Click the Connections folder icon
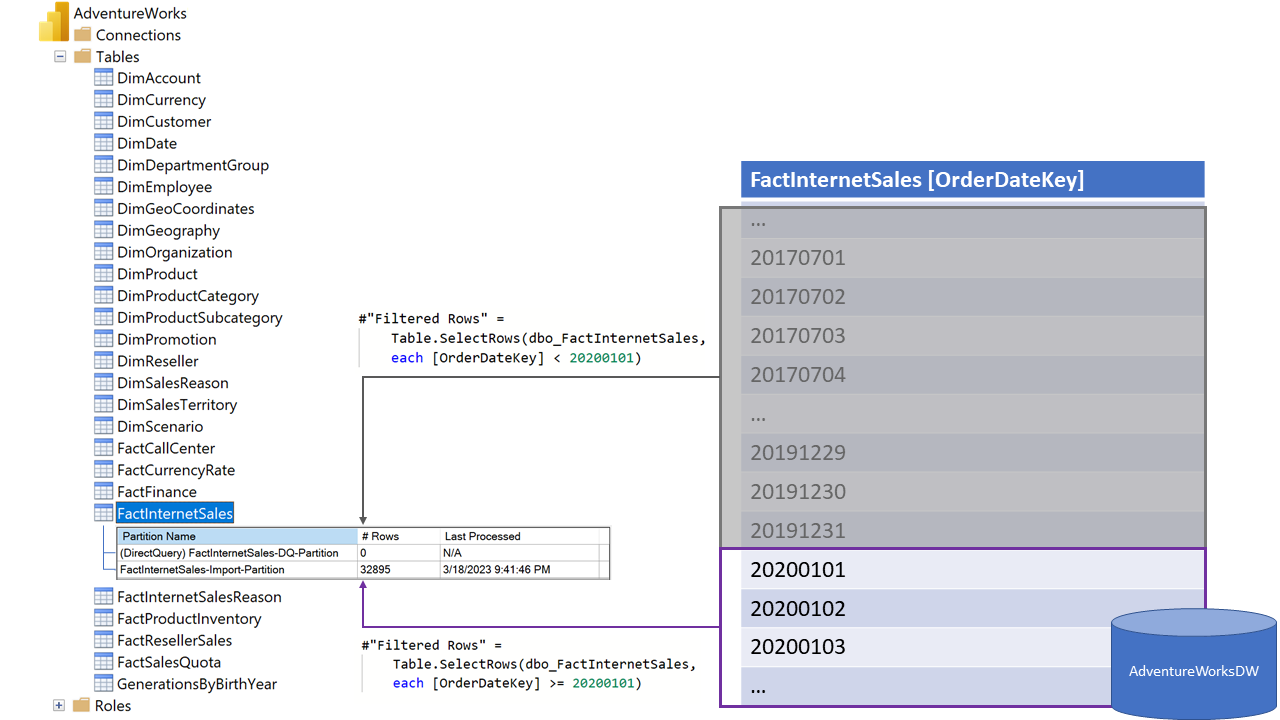This screenshot has width=1280, height=720. click(82, 34)
